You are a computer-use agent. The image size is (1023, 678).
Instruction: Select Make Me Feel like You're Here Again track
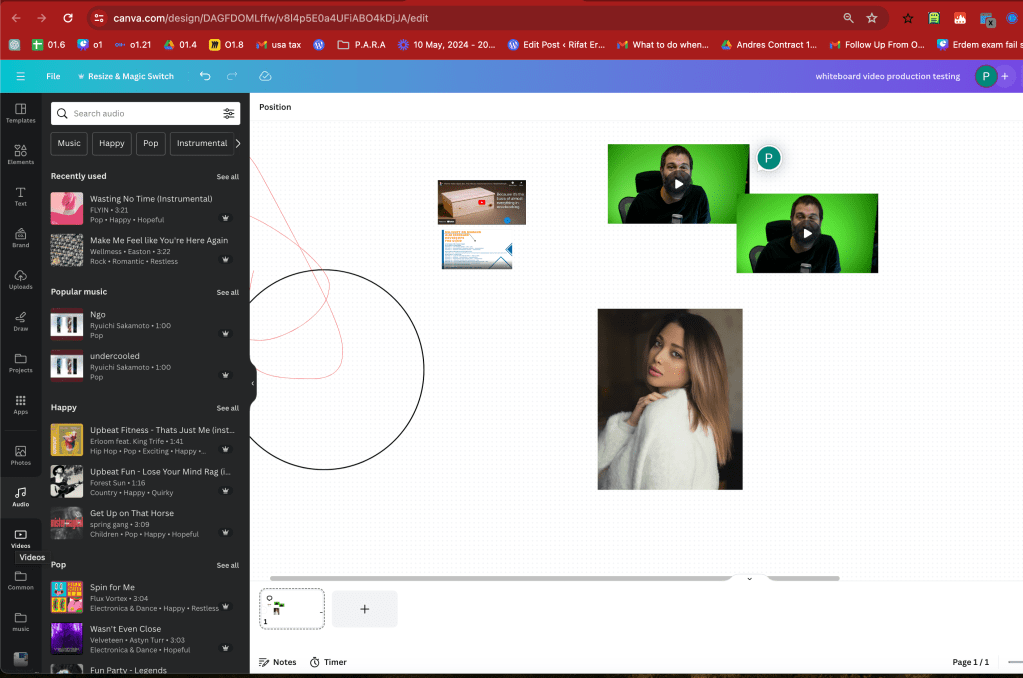tap(145, 251)
